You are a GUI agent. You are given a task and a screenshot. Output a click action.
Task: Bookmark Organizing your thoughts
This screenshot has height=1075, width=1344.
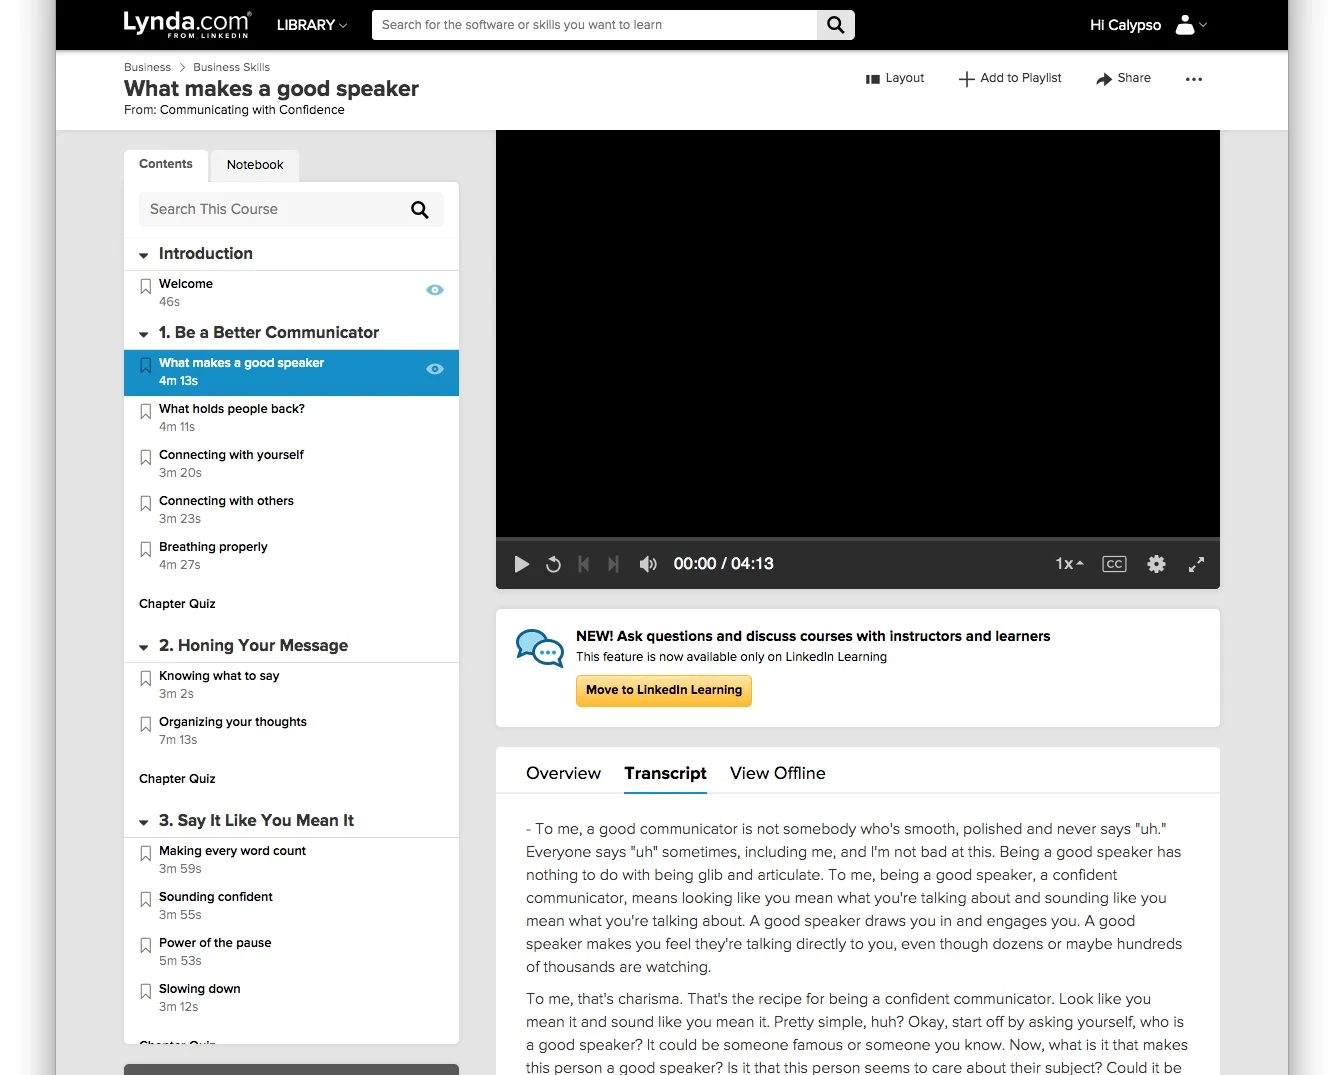pos(146,725)
